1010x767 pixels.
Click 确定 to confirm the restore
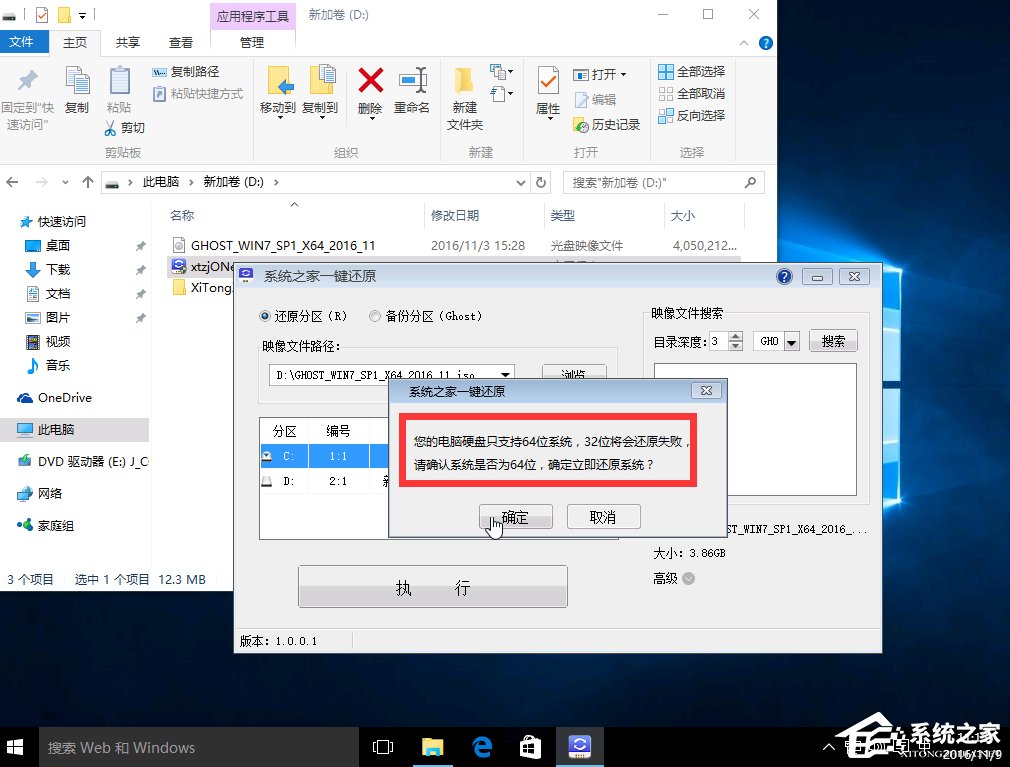tap(515, 516)
